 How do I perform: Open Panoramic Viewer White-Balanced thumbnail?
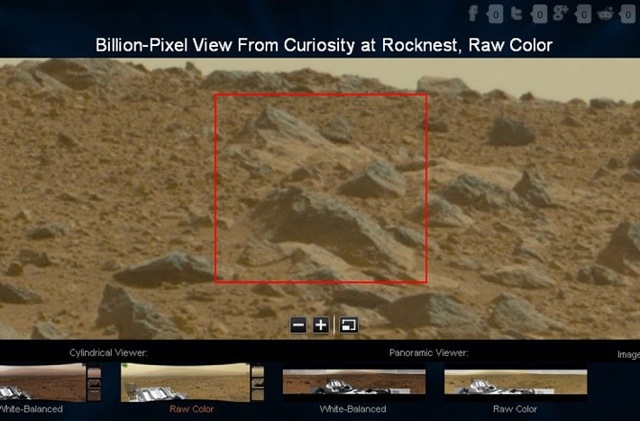click(x=354, y=382)
